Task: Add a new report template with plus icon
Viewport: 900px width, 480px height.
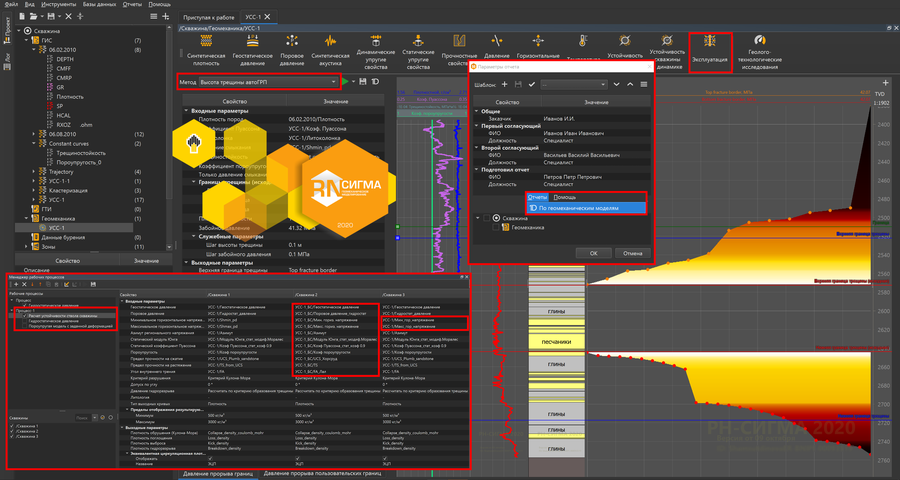Action: point(504,85)
